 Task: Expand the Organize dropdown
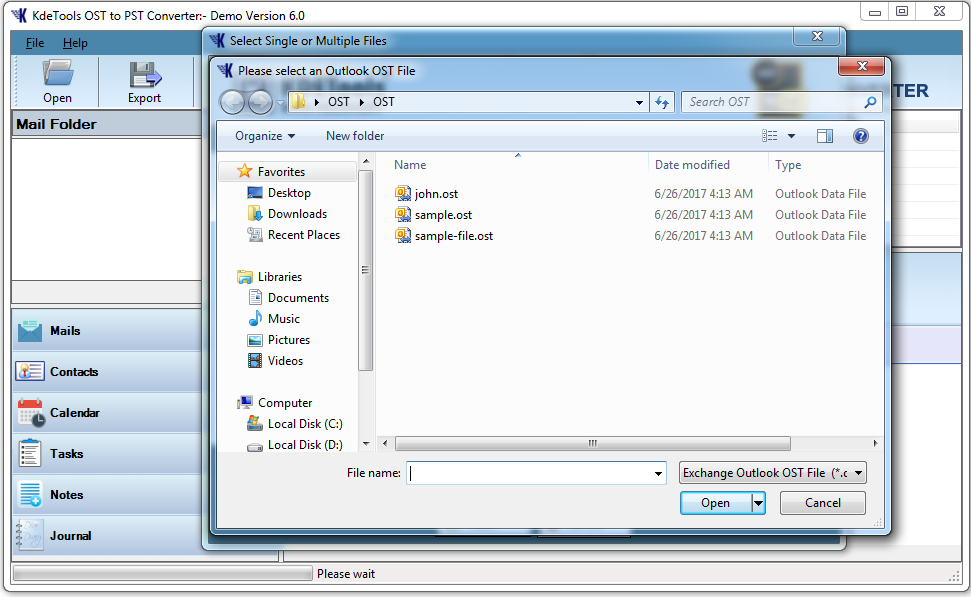click(265, 136)
